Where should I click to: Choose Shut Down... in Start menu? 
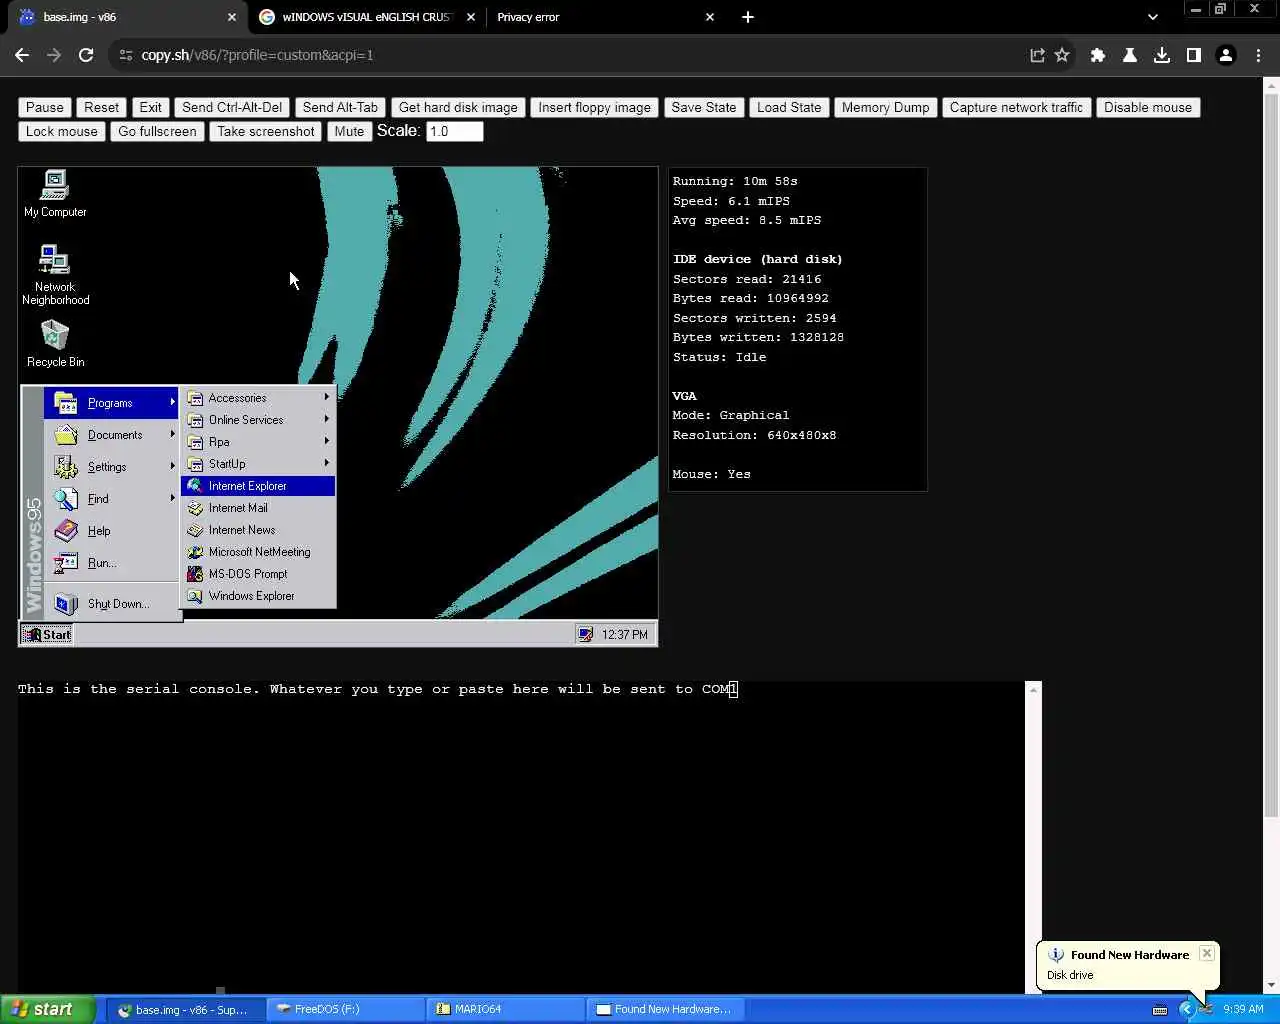111,604
